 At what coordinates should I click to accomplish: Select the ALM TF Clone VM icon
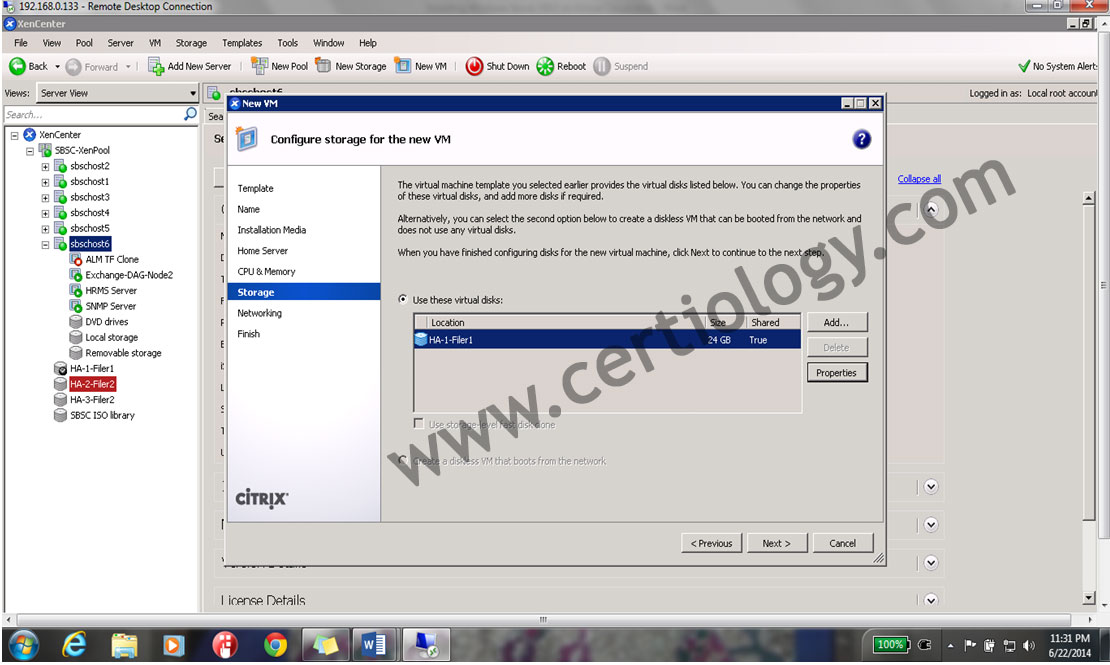pyautogui.click(x=76, y=259)
